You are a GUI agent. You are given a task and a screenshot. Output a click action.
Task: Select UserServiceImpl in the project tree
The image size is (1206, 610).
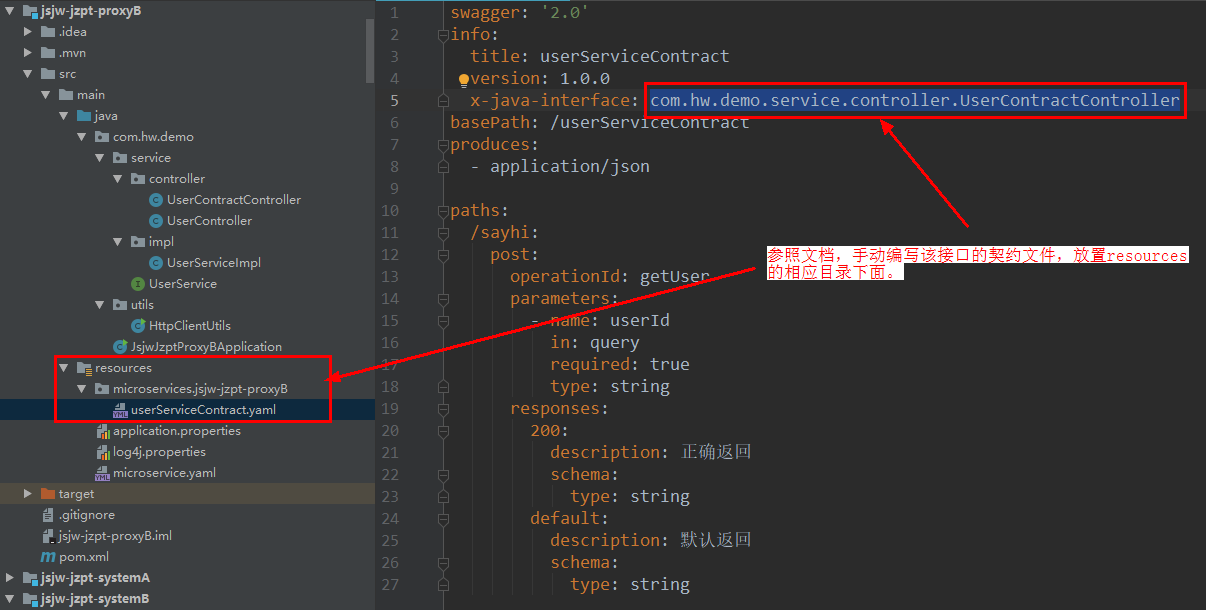[213, 262]
